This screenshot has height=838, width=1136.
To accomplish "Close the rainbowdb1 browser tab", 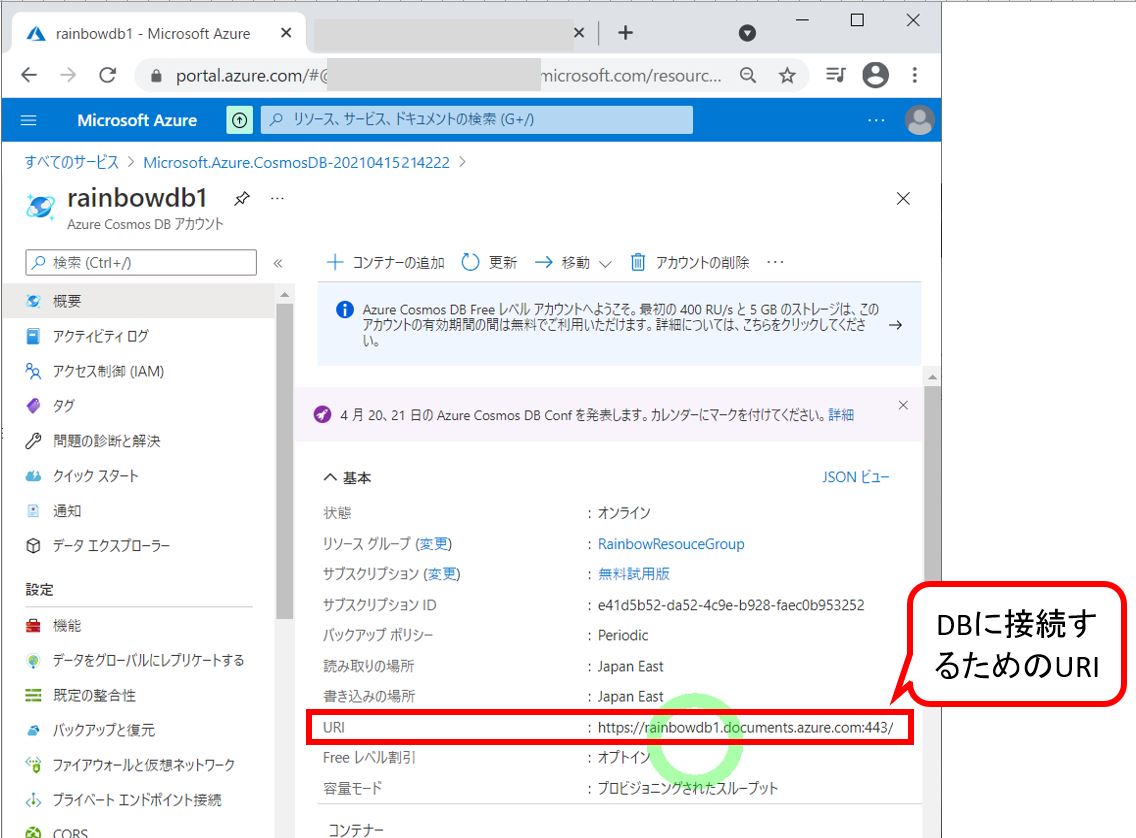I will 285,33.
